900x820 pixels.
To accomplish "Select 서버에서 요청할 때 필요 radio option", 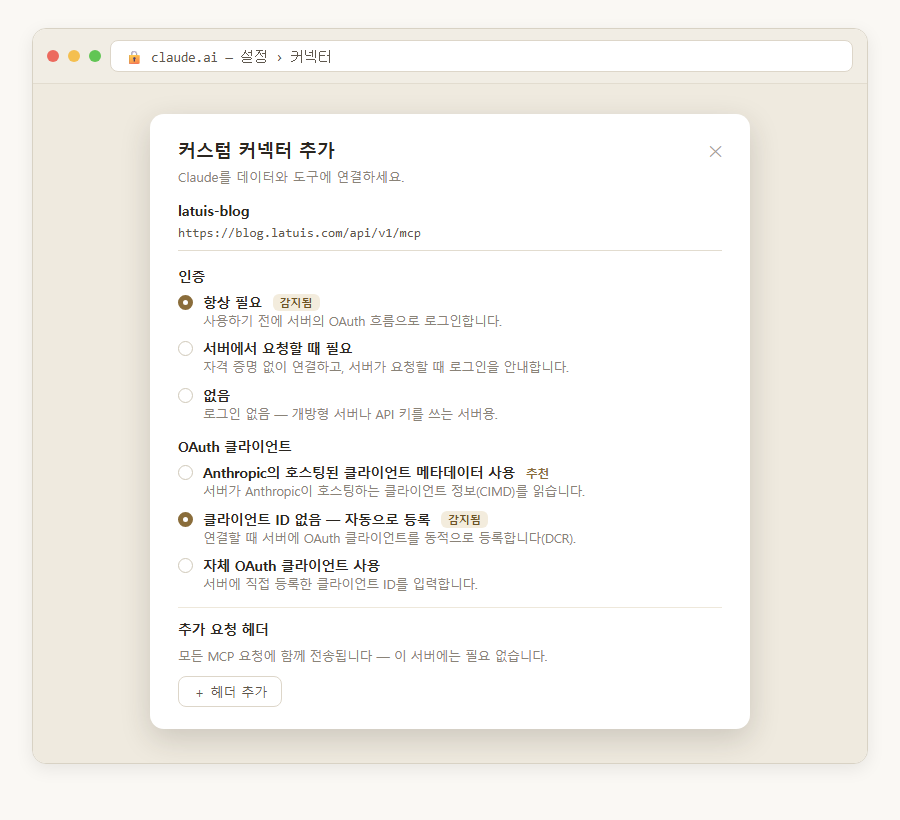I will [185, 348].
